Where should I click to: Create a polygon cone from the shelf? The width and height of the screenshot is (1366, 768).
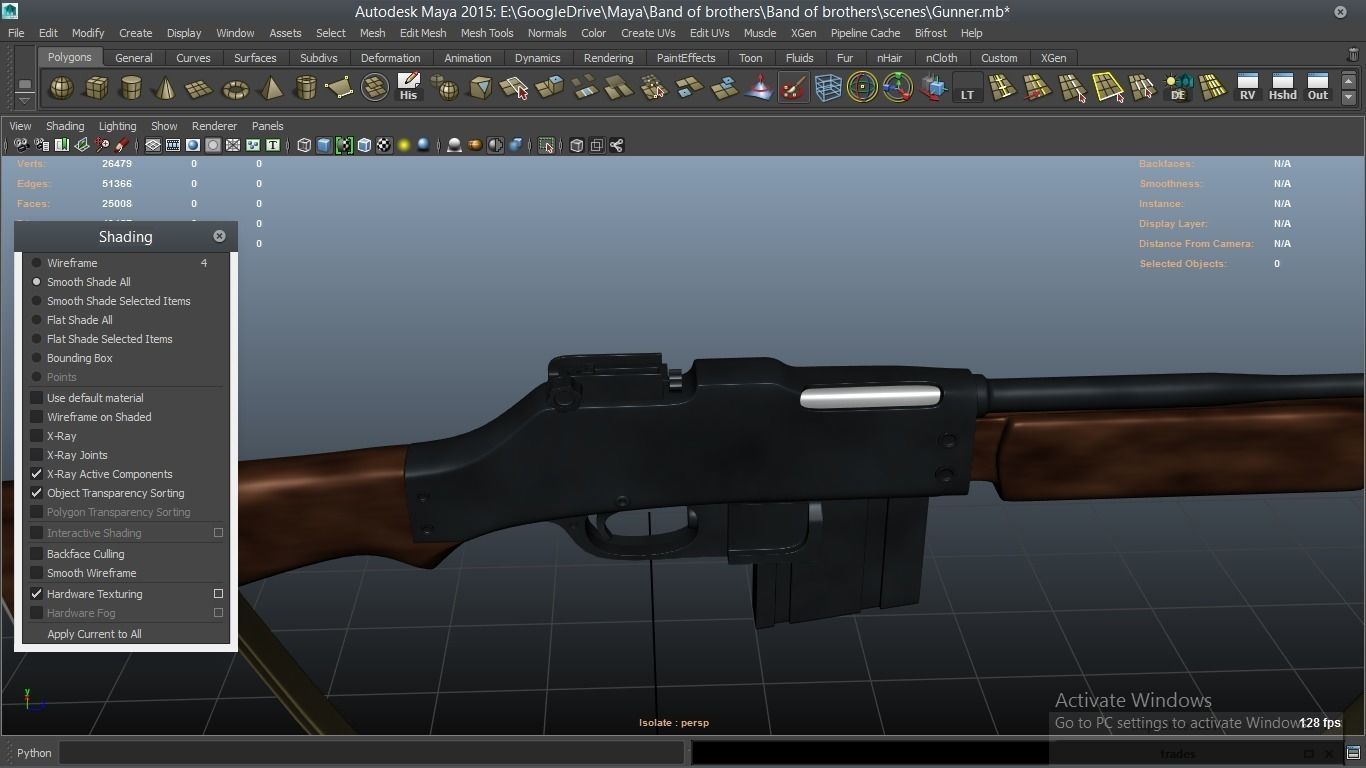tap(165, 88)
